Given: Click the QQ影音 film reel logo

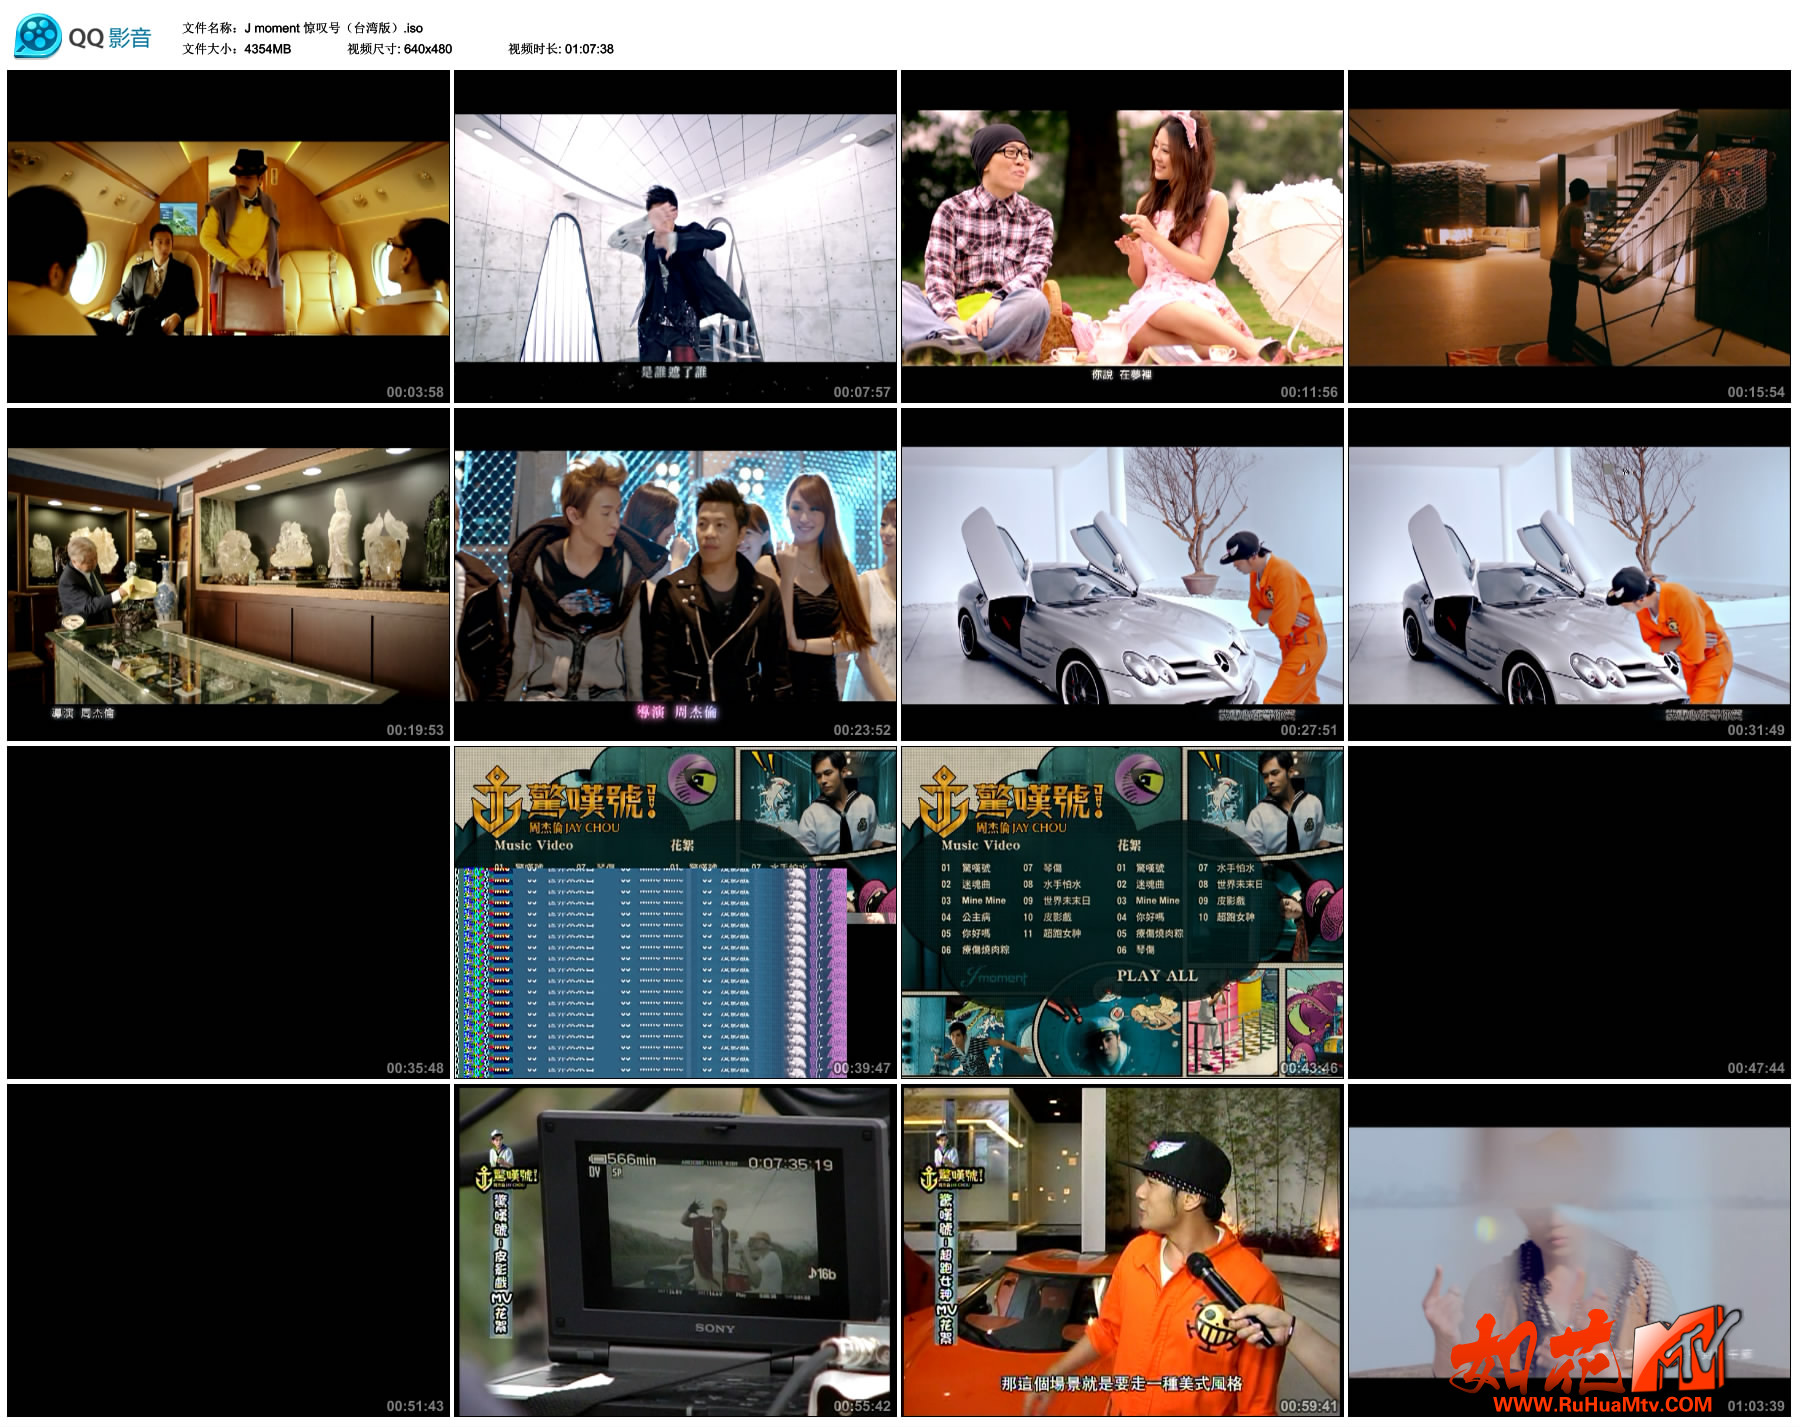Looking at the screenshot, I should pyautogui.click(x=38, y=37).
